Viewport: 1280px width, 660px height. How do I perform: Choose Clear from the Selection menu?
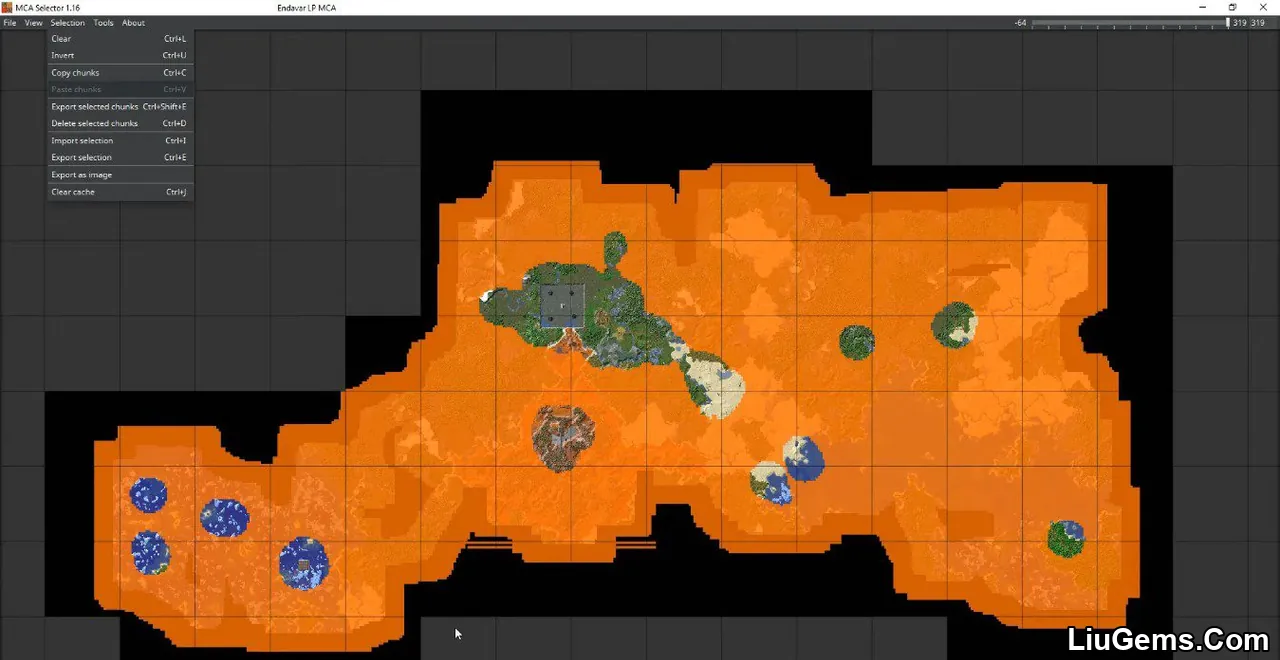point(120,39)
